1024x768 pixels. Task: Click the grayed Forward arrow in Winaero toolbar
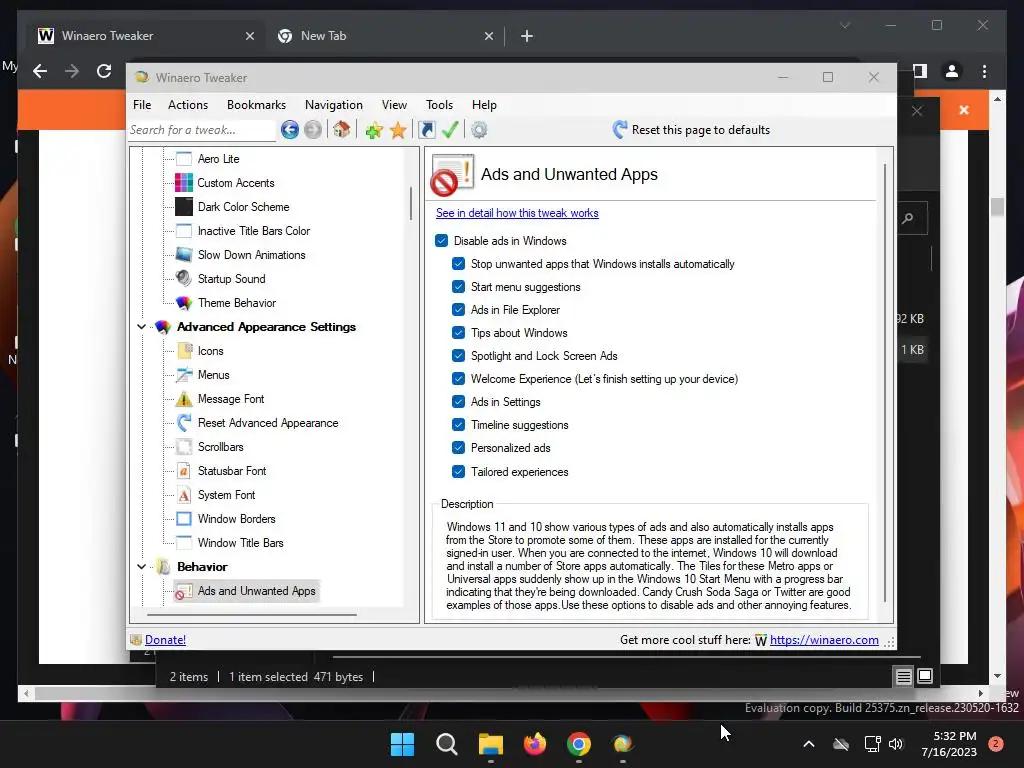pos(313,130)
